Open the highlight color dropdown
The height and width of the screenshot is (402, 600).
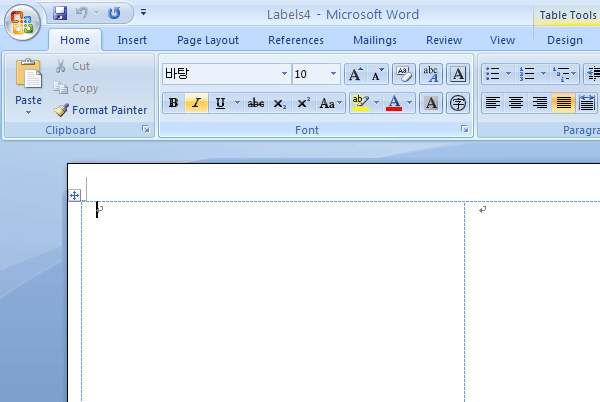[377, 103]
